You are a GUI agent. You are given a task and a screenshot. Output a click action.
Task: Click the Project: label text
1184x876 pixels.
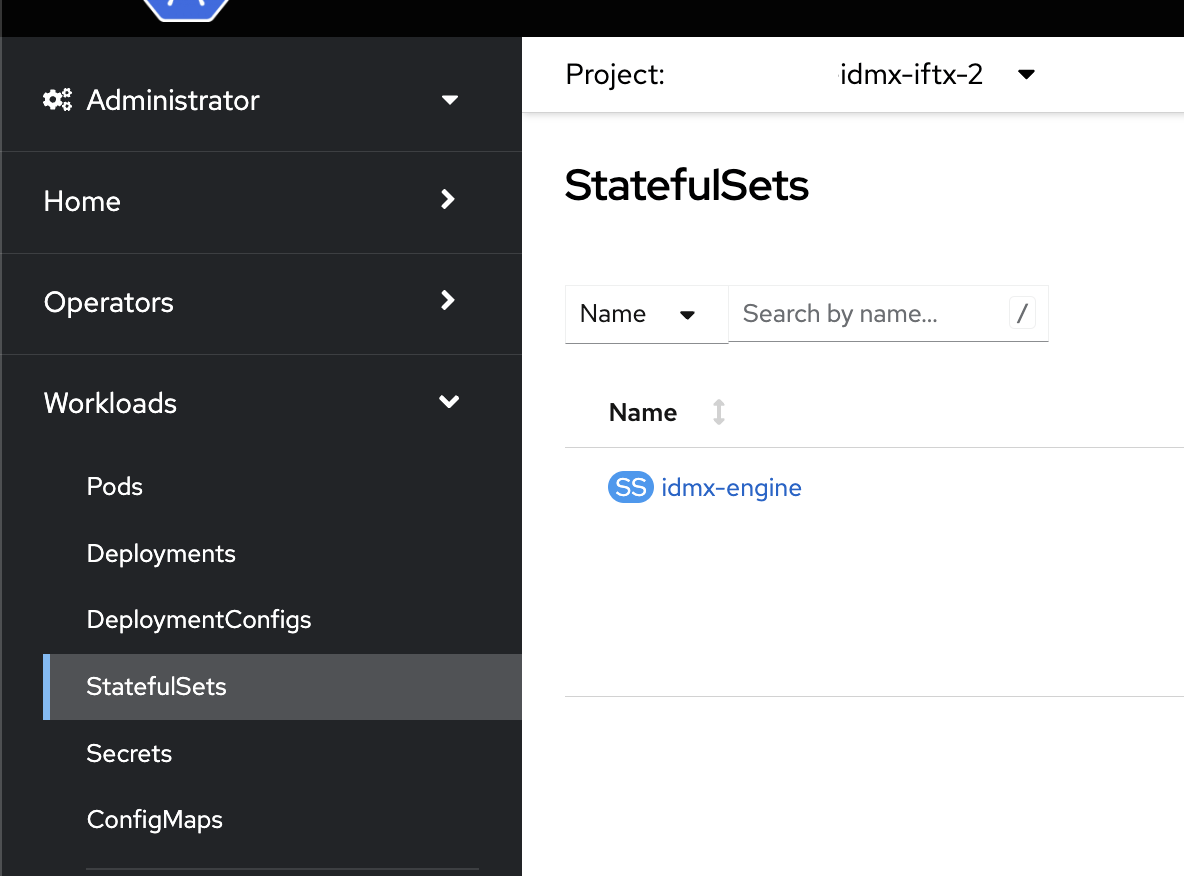615,75
